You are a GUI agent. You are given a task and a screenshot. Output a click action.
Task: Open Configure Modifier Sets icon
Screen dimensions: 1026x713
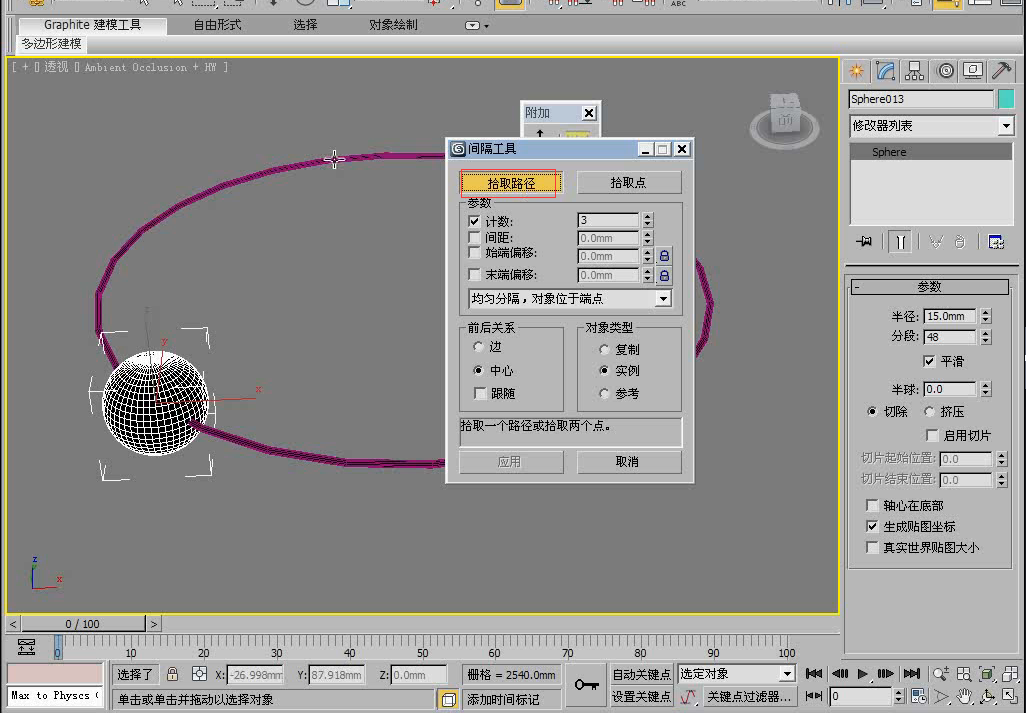point(996,242)
